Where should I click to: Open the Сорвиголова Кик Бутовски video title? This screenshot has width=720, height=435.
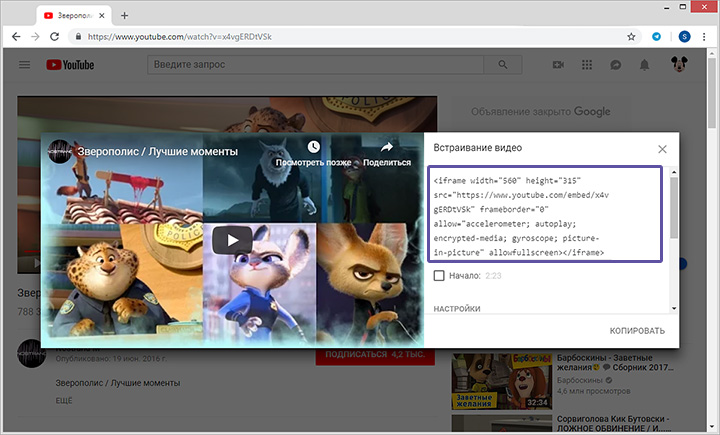point(613,424)
